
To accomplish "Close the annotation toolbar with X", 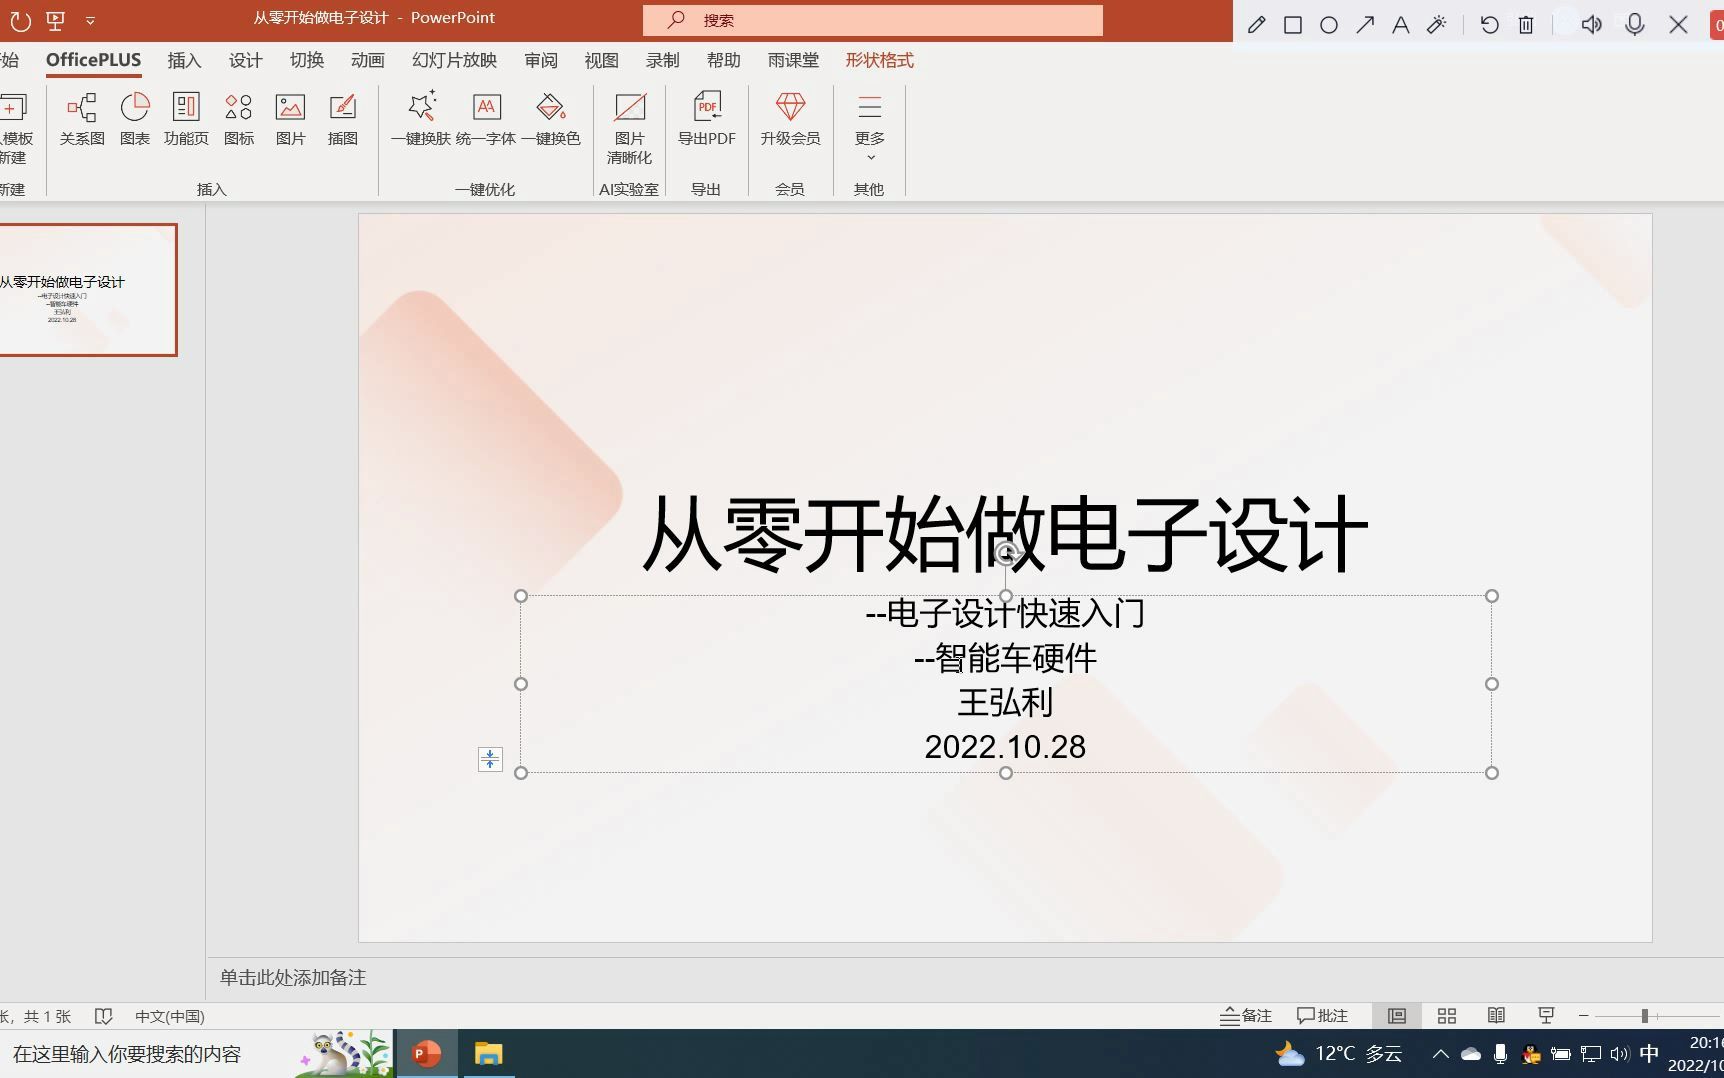I will click(1679, 25).
